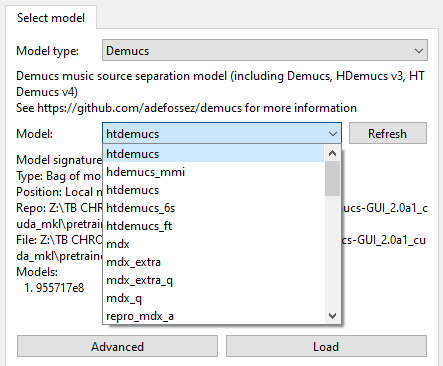The image size is (443, 366).
Task: Pick mdx_q from the list
Action: tap(213, 298)
